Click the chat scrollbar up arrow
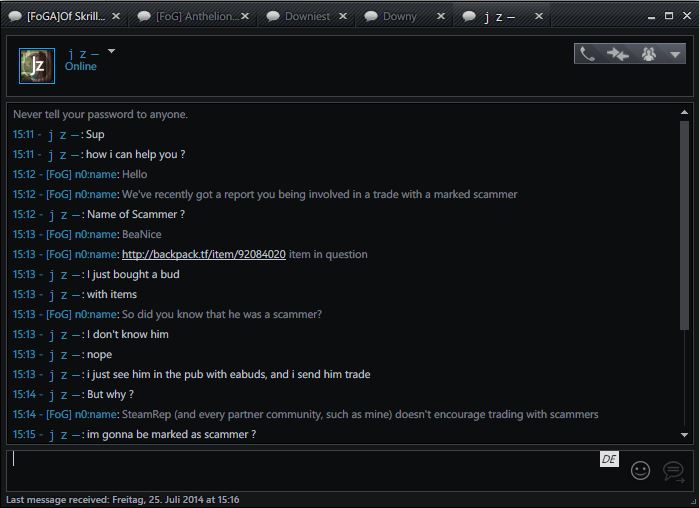 [x=685, y=113]
